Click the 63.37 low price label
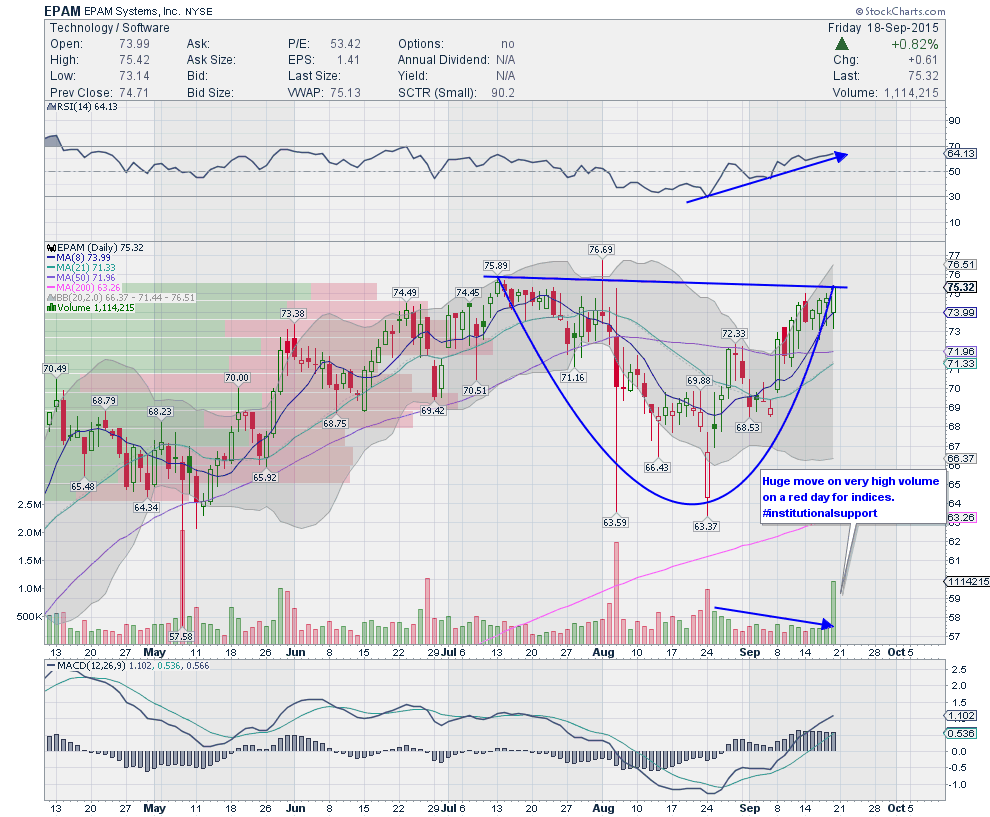990x817 pixels. [706, 526]
